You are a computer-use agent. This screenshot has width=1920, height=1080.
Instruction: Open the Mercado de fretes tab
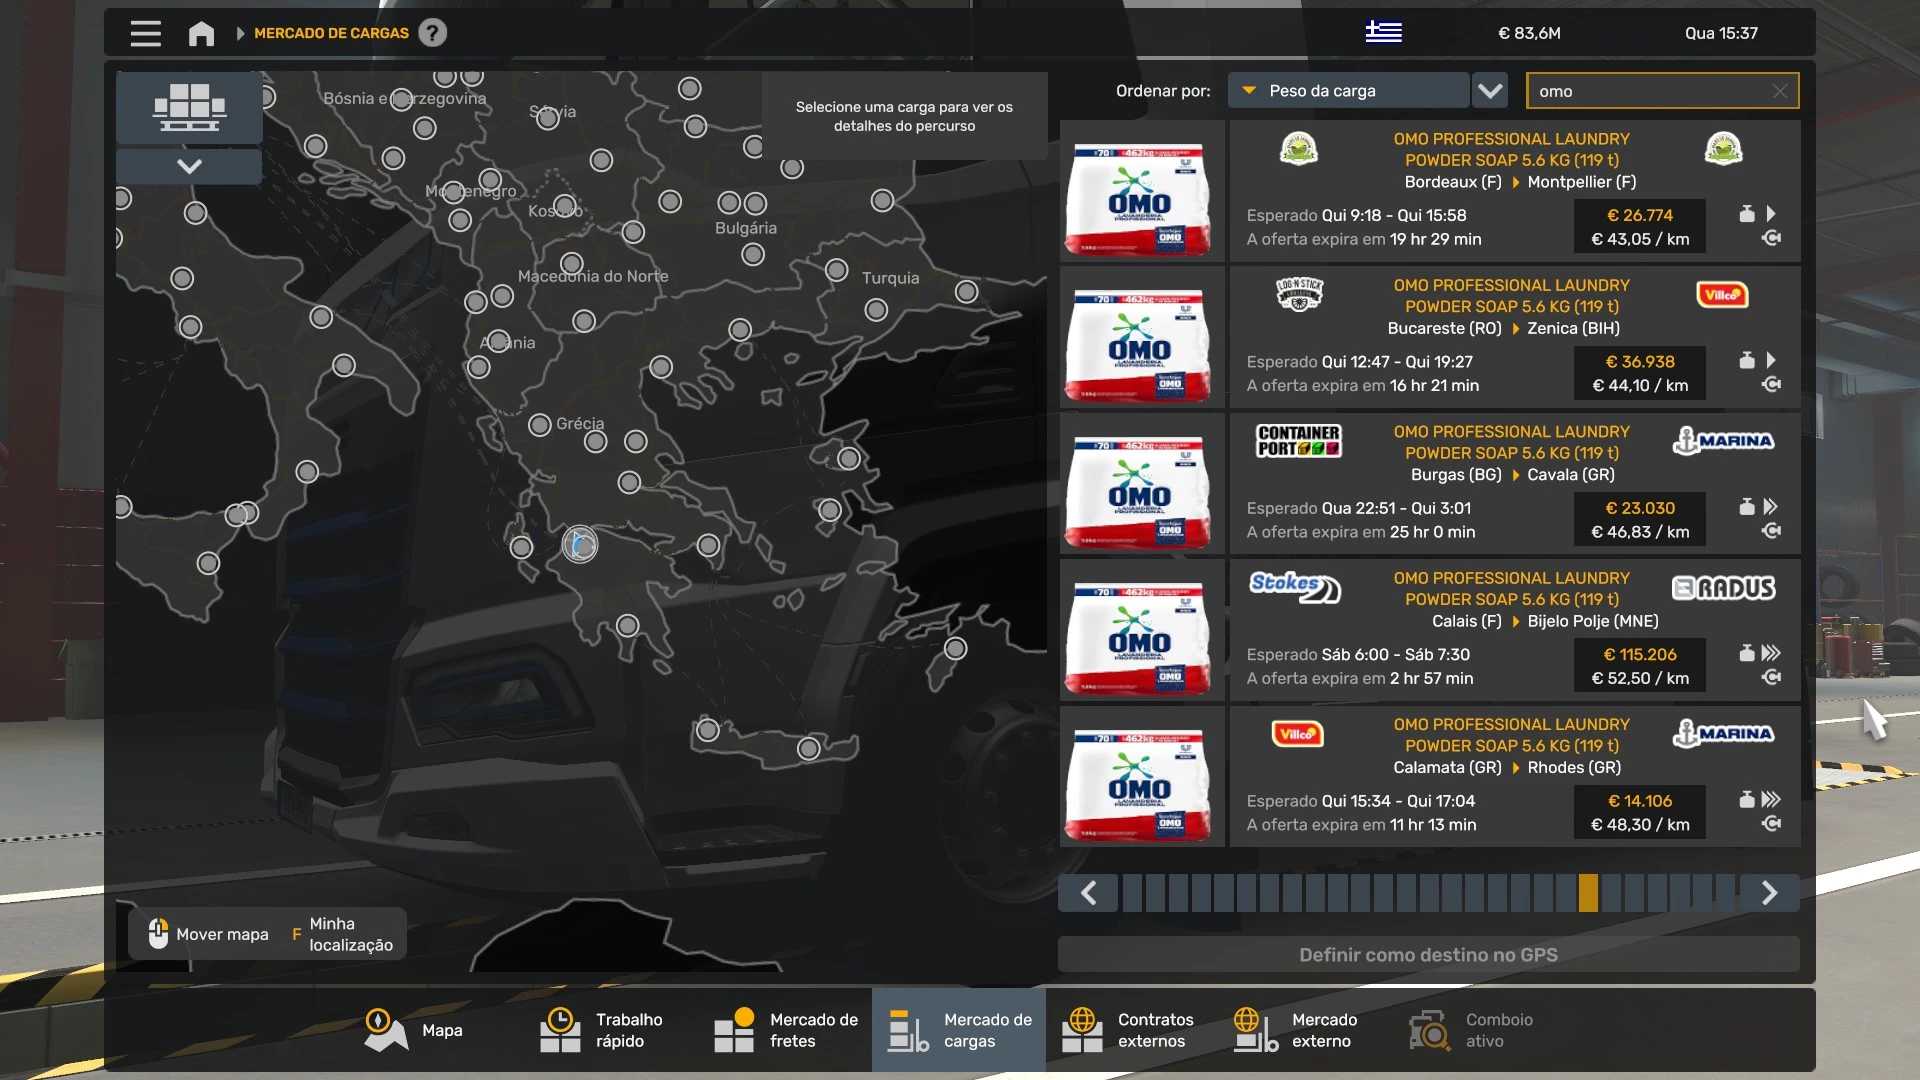point(785,1030)
